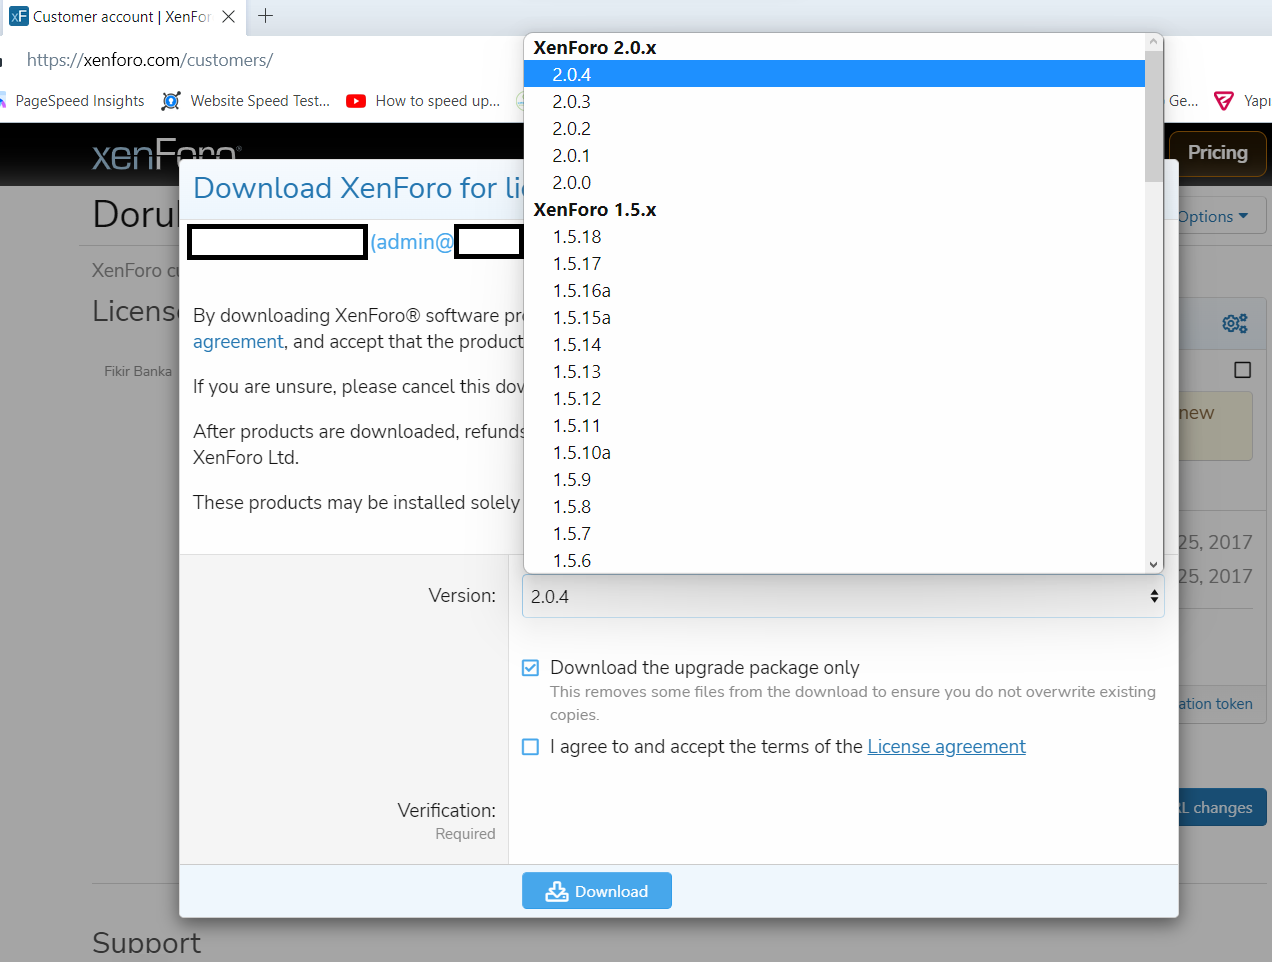
Task: Open YouTube How to speed up bookmark
Action: (423, 101)
